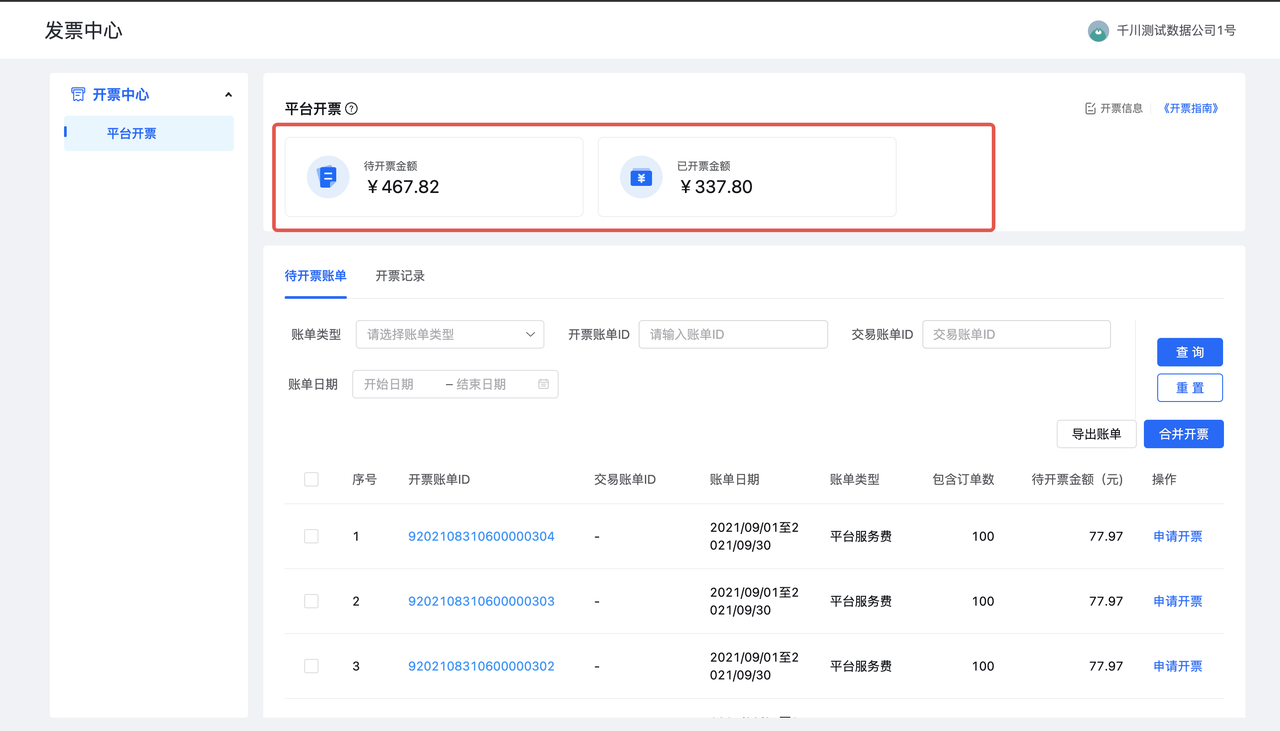Click the 开票账单ID input field
This screenshot has height=731, width=1280.
733,334
